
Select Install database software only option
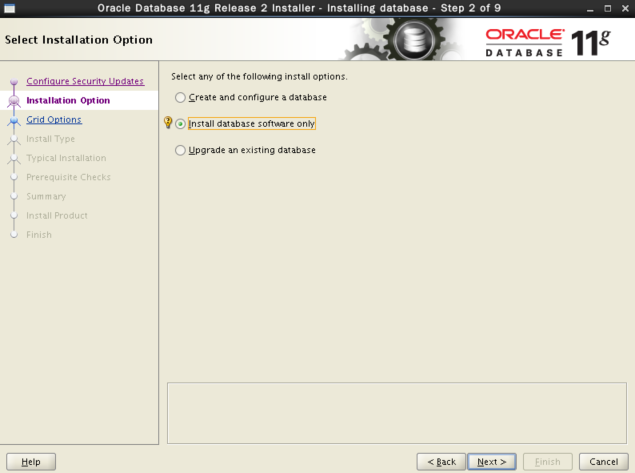pos(180,124)
